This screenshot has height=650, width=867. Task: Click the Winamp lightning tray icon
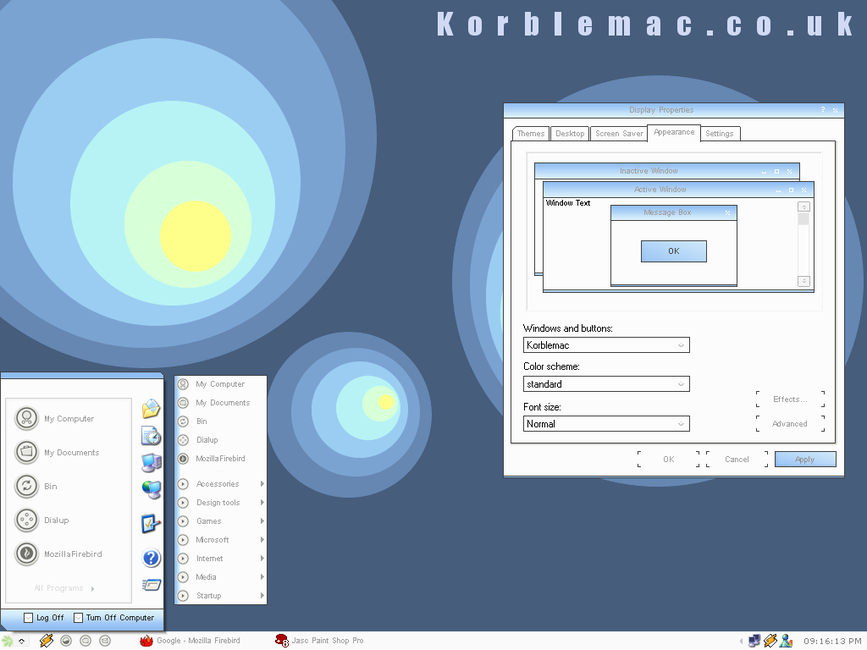770,641
